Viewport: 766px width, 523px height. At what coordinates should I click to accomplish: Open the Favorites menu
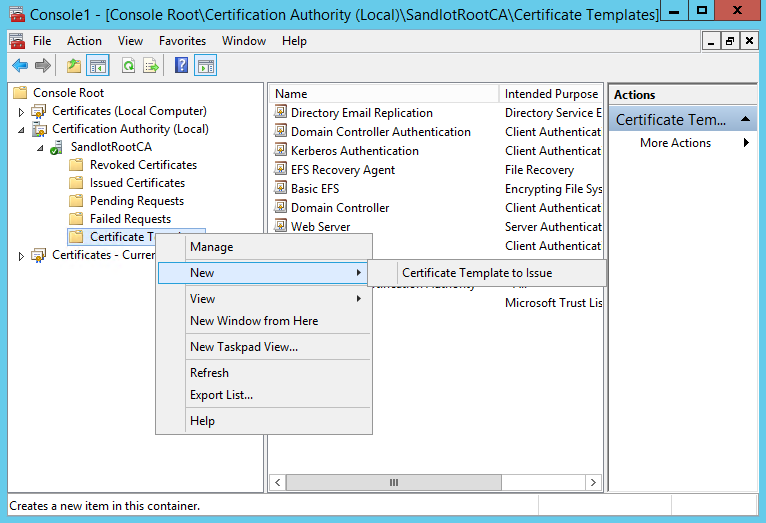pos(182,41)
